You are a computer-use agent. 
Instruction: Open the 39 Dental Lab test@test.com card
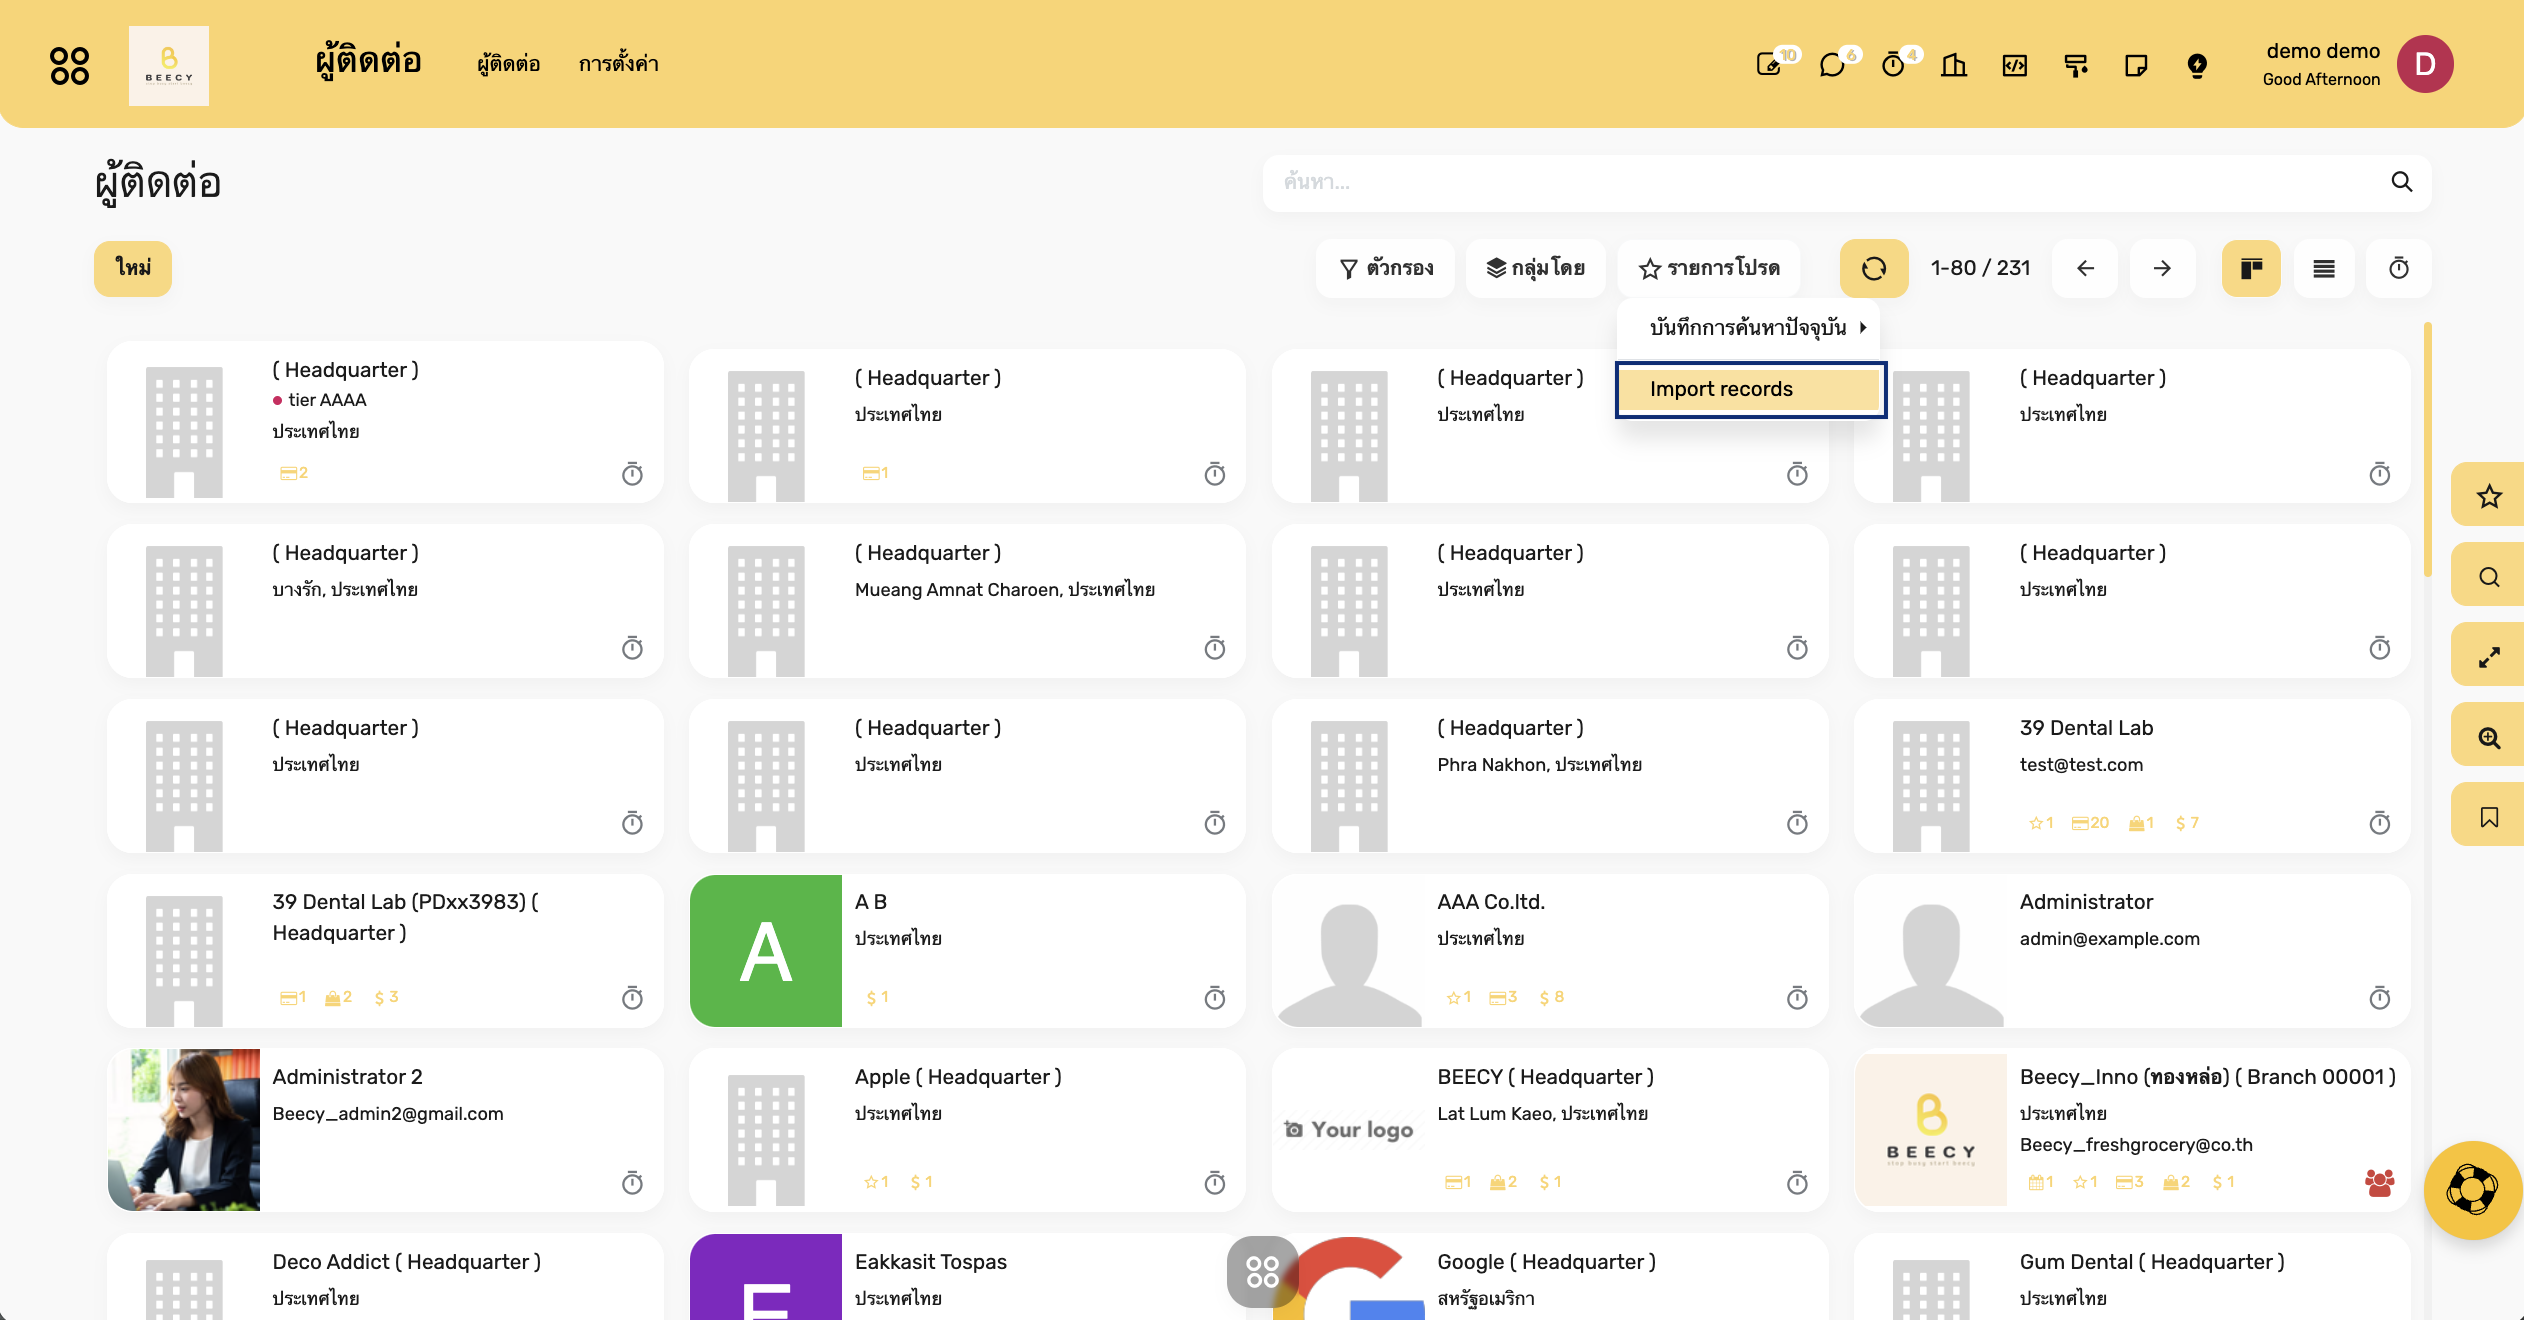click(2132, 776)
